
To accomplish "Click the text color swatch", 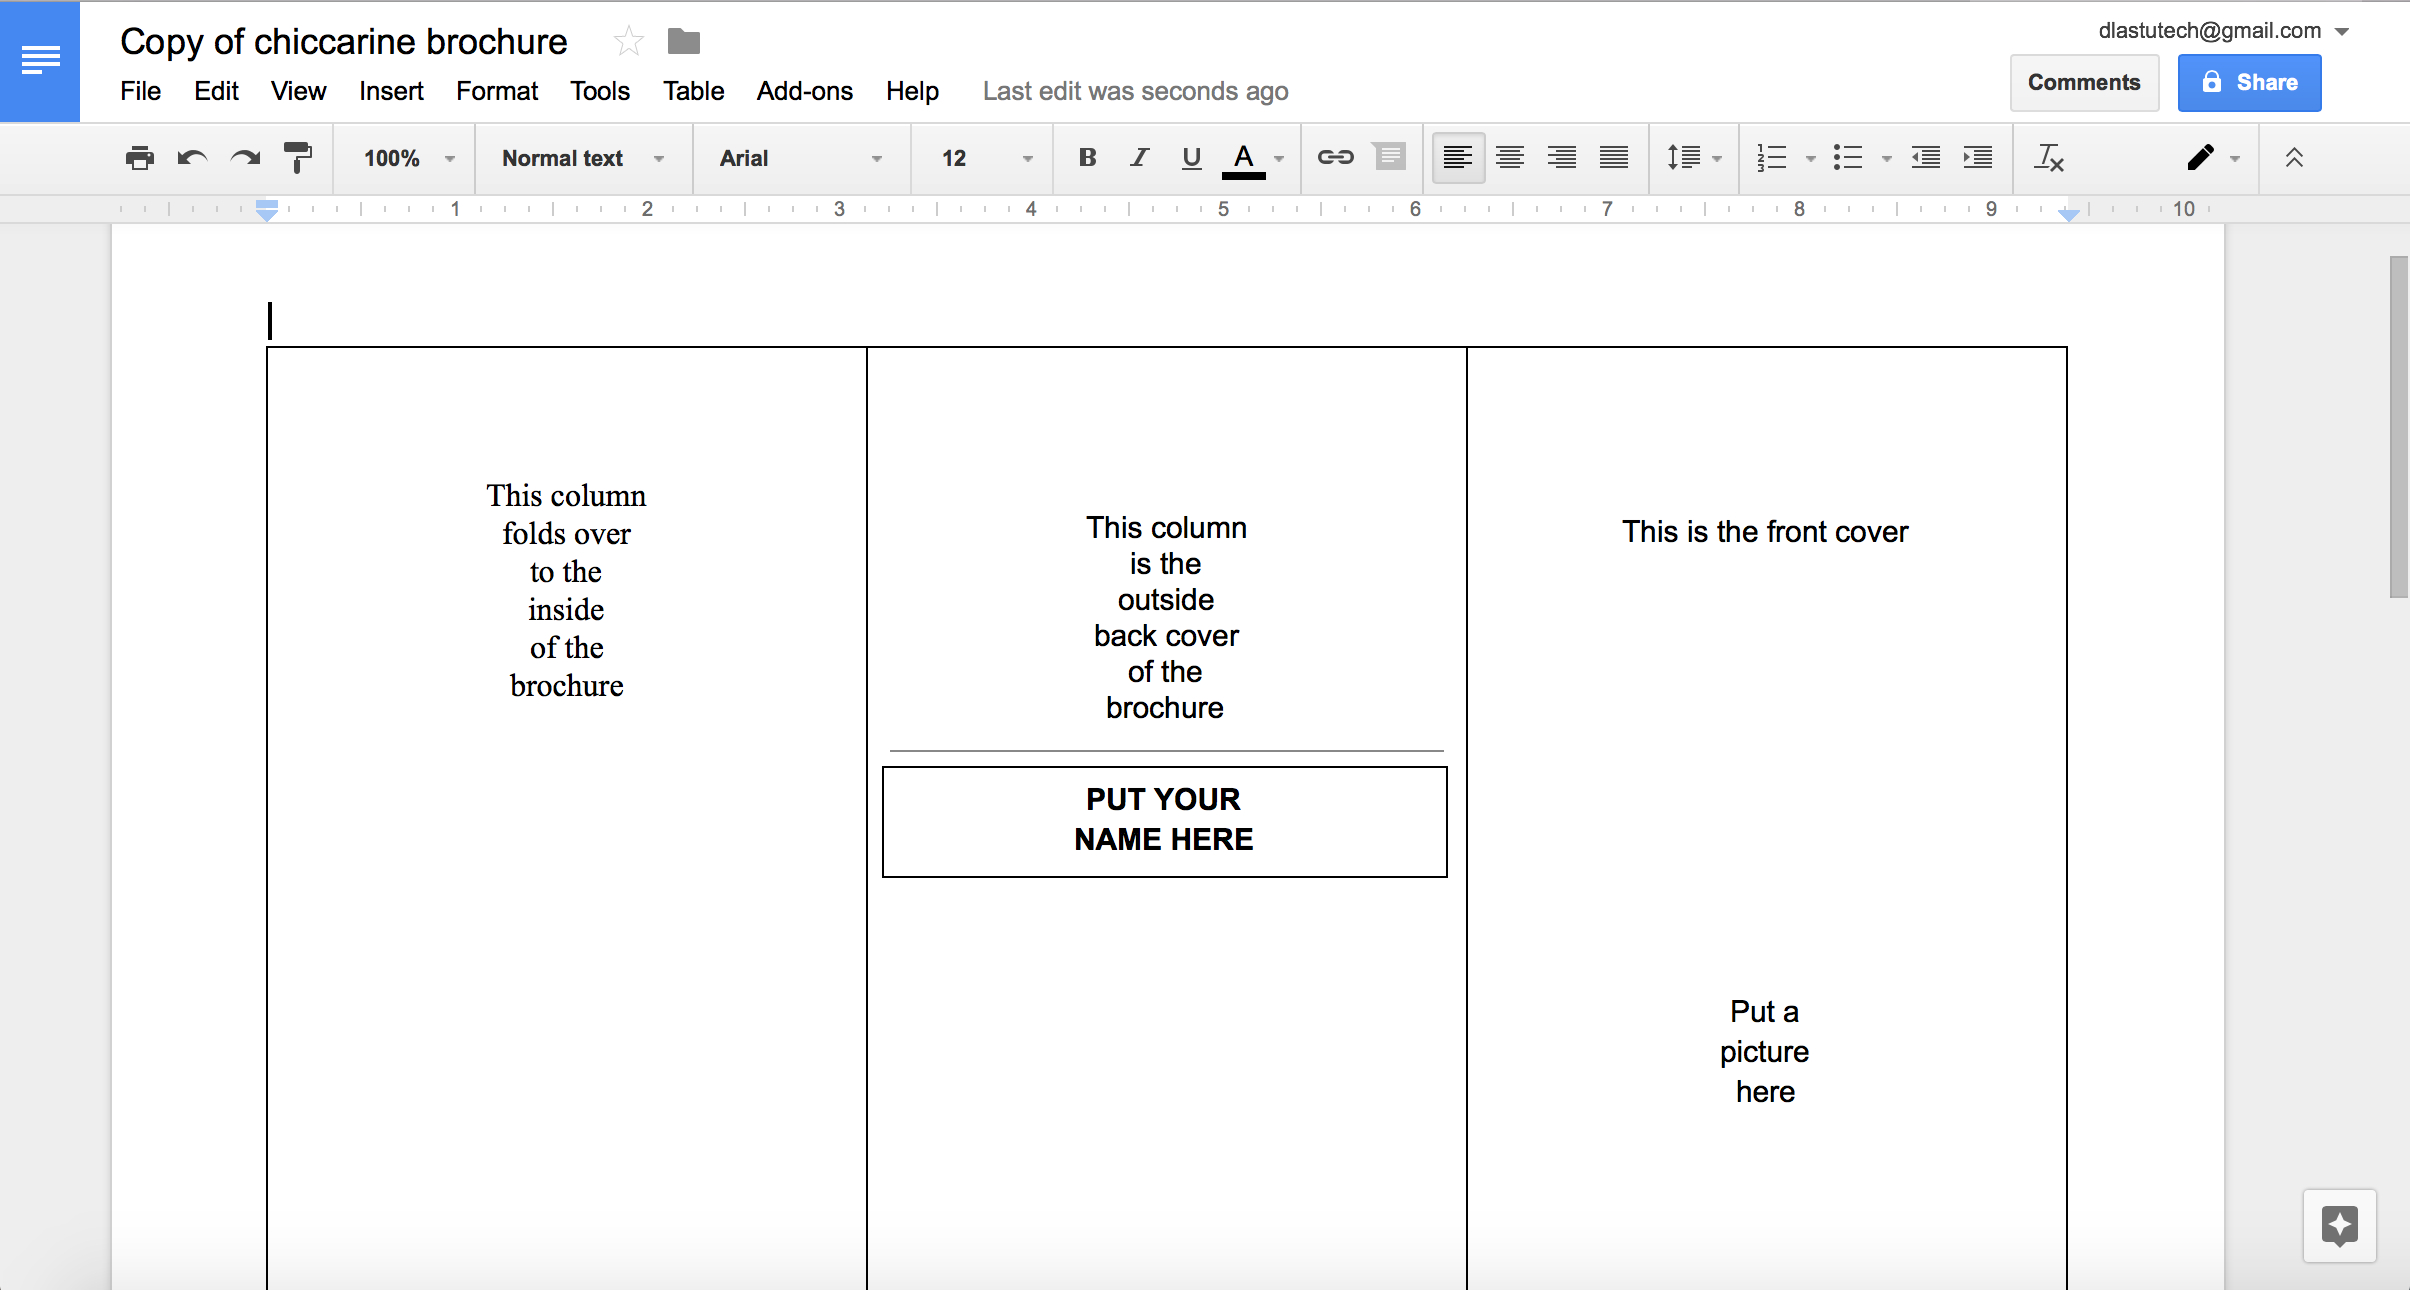I will (1243, 172).
